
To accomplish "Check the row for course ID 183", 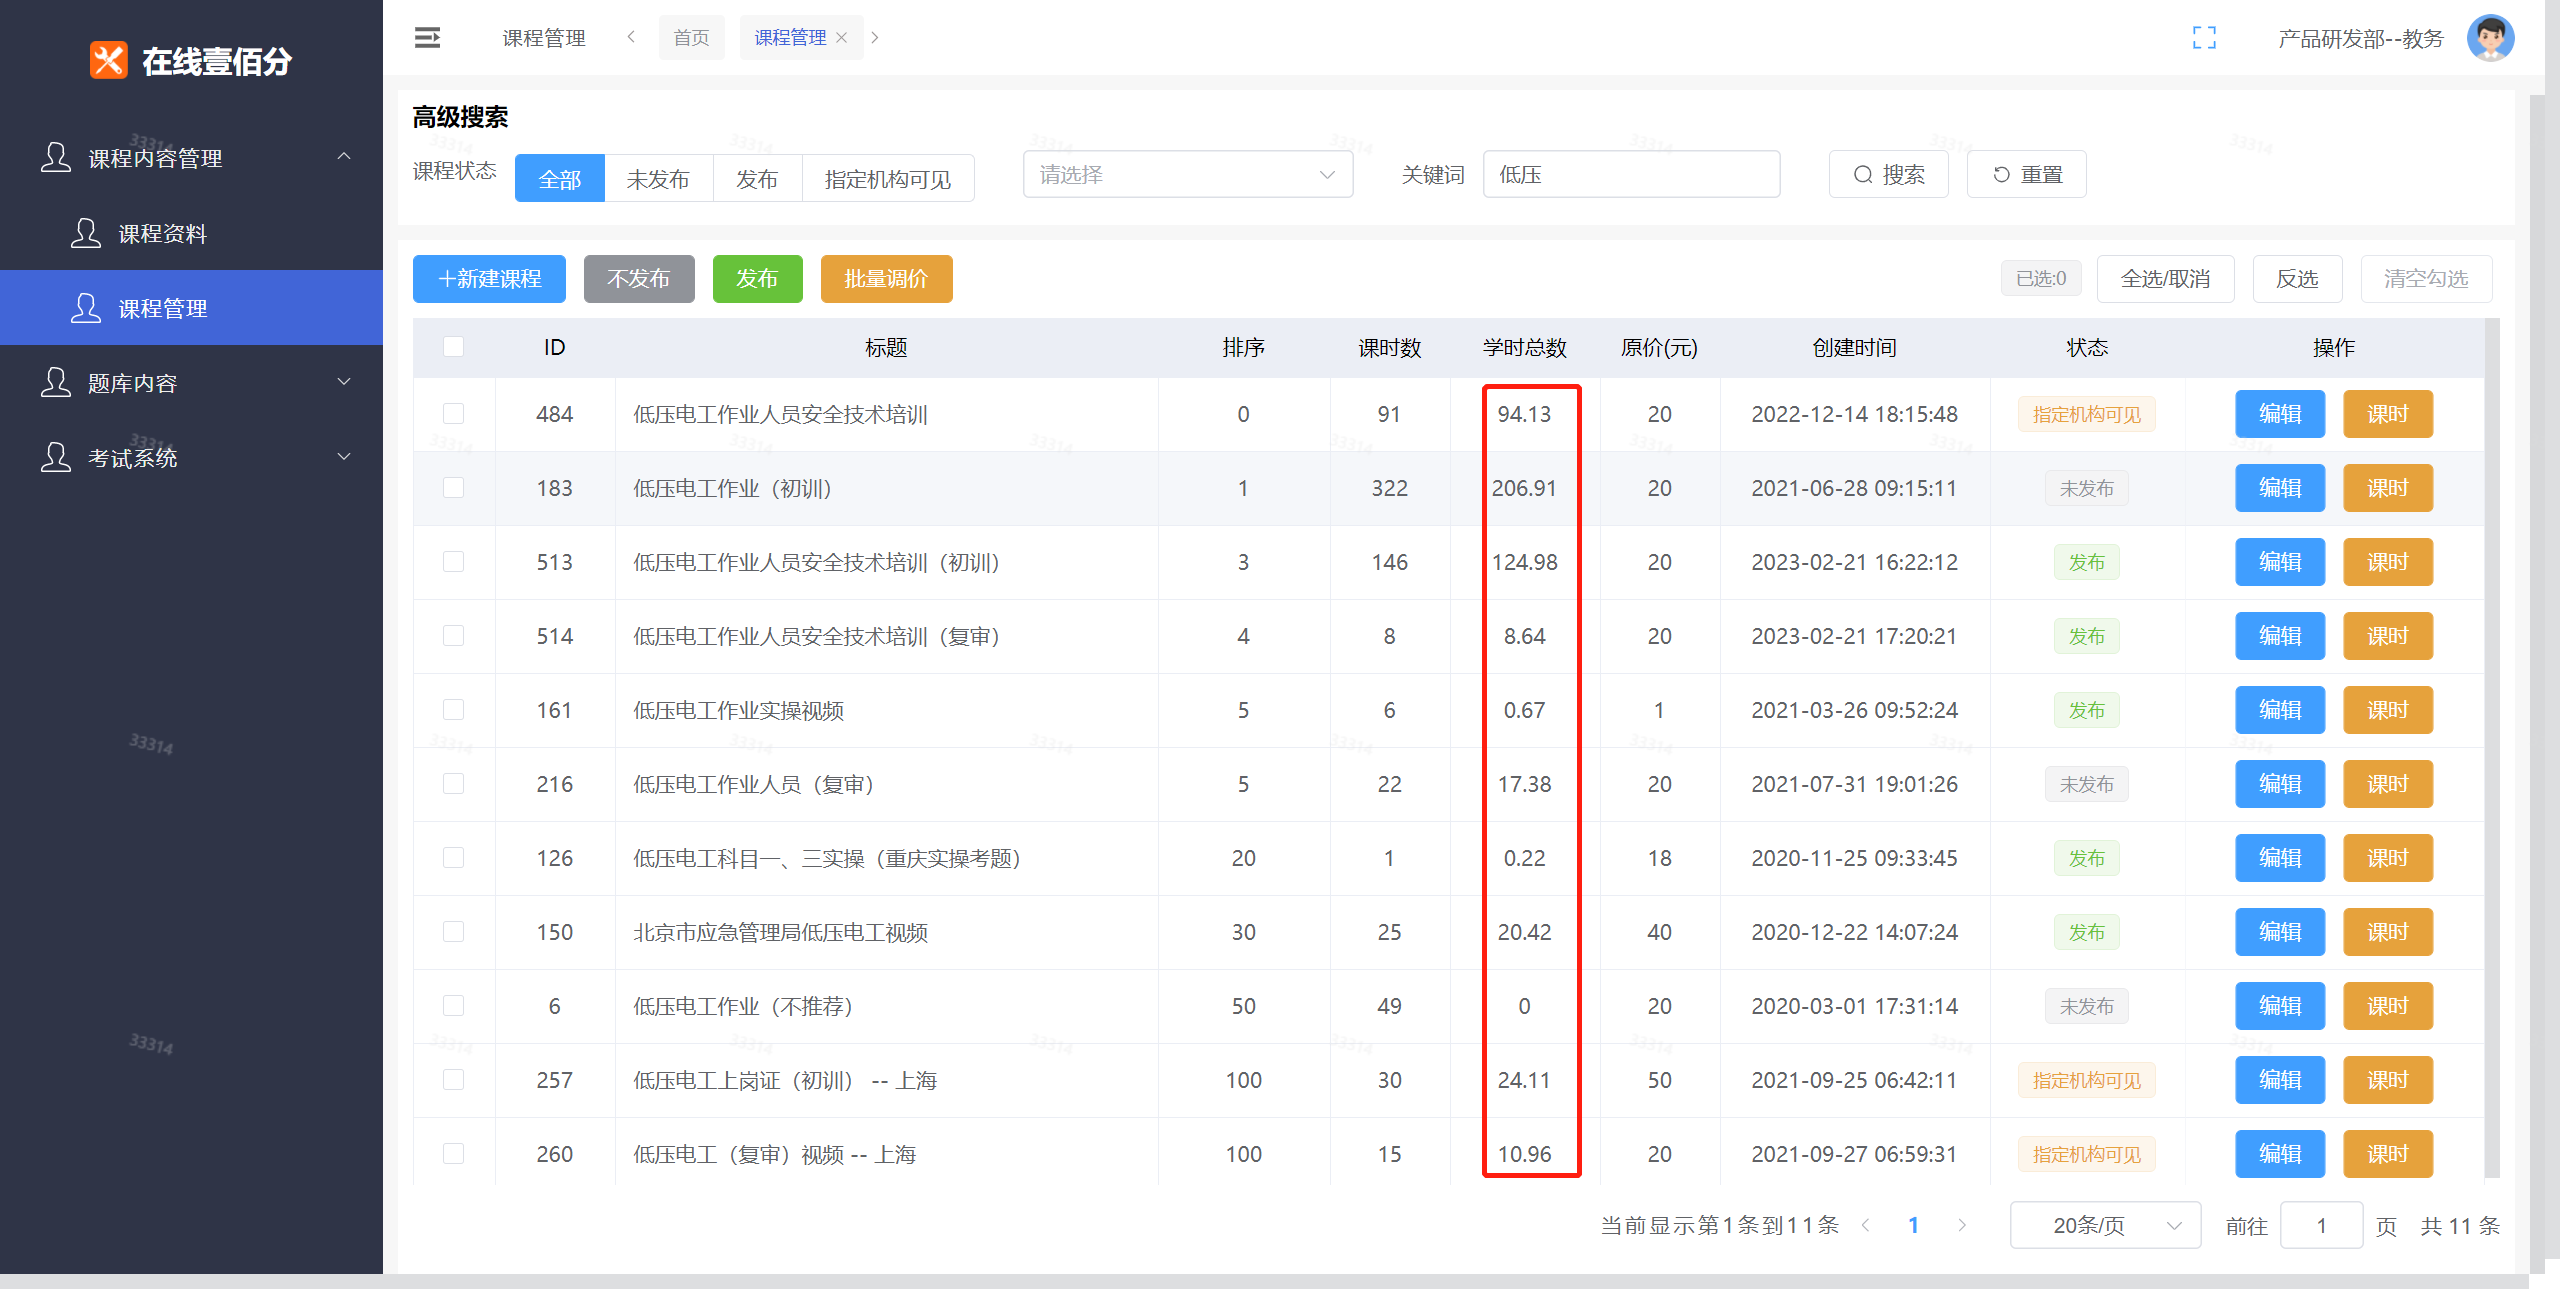I will pos(453,488).
